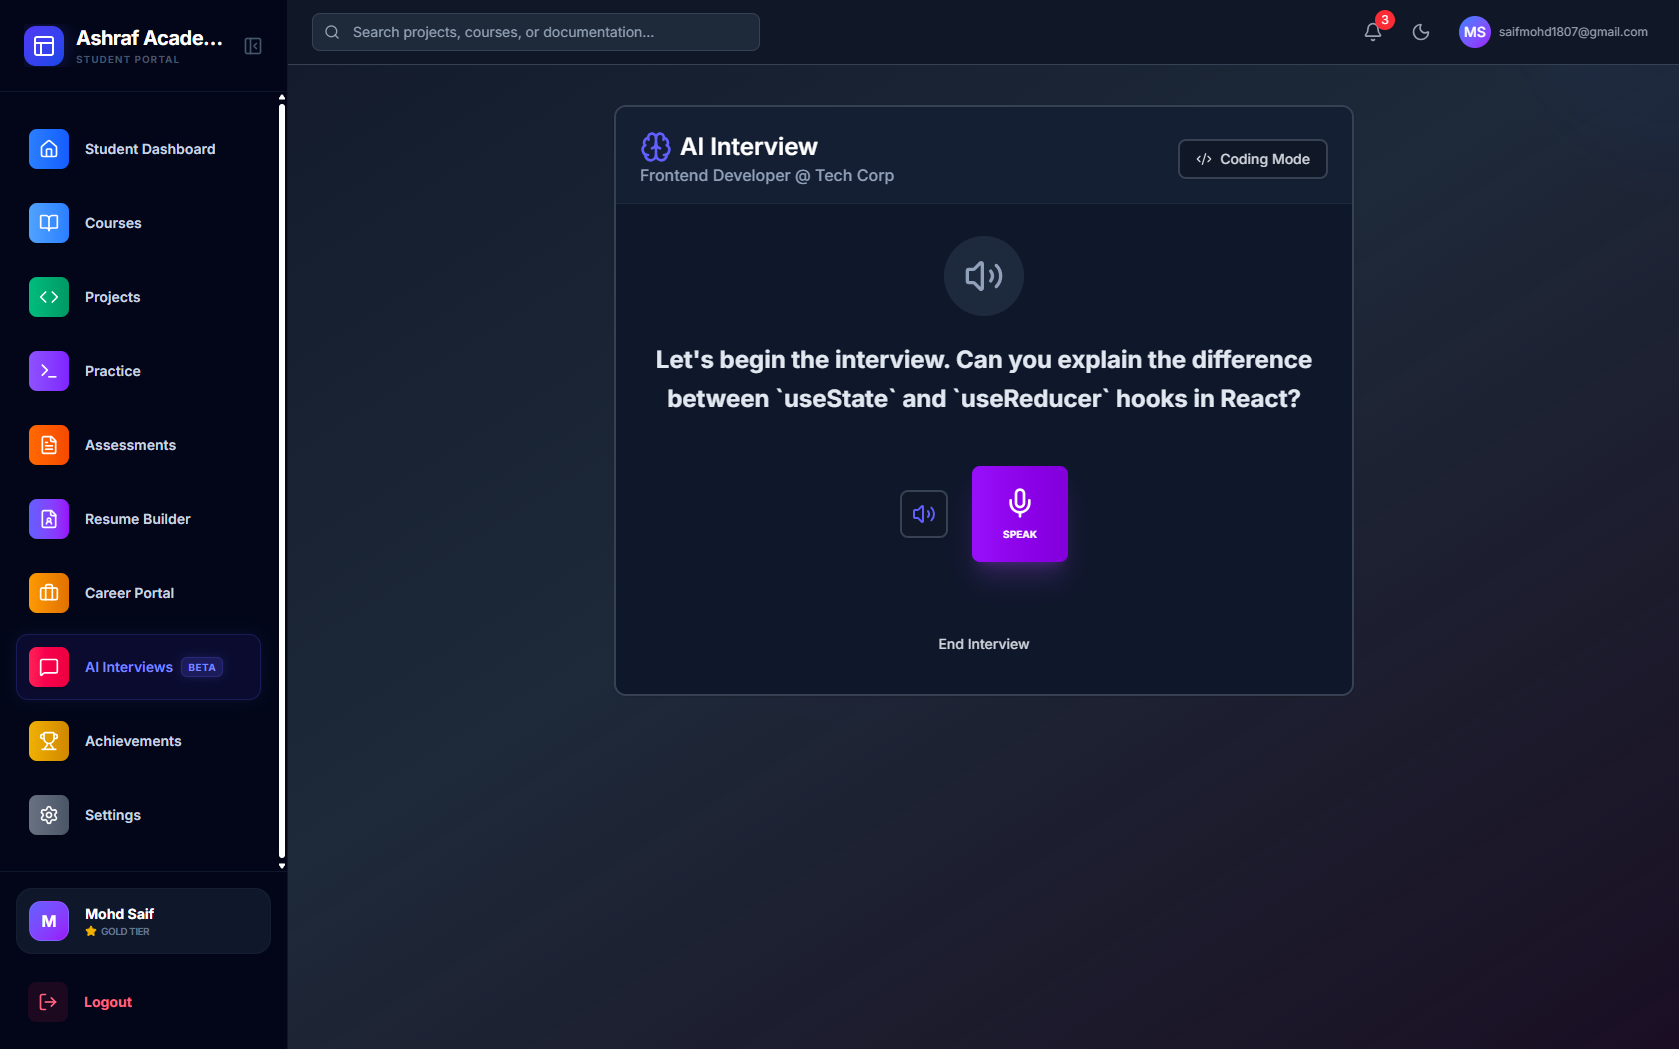
Task: Click the interview question text
Action: [x=984, y=379]
